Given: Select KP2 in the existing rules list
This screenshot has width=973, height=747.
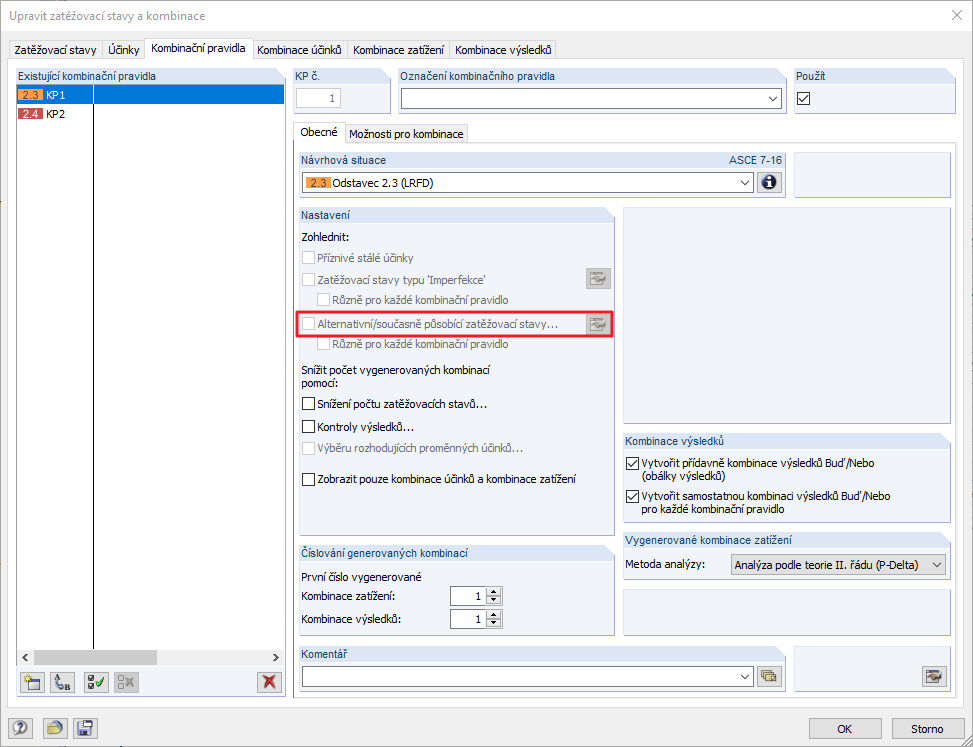Looking at the screenshot, I should 150,114.
